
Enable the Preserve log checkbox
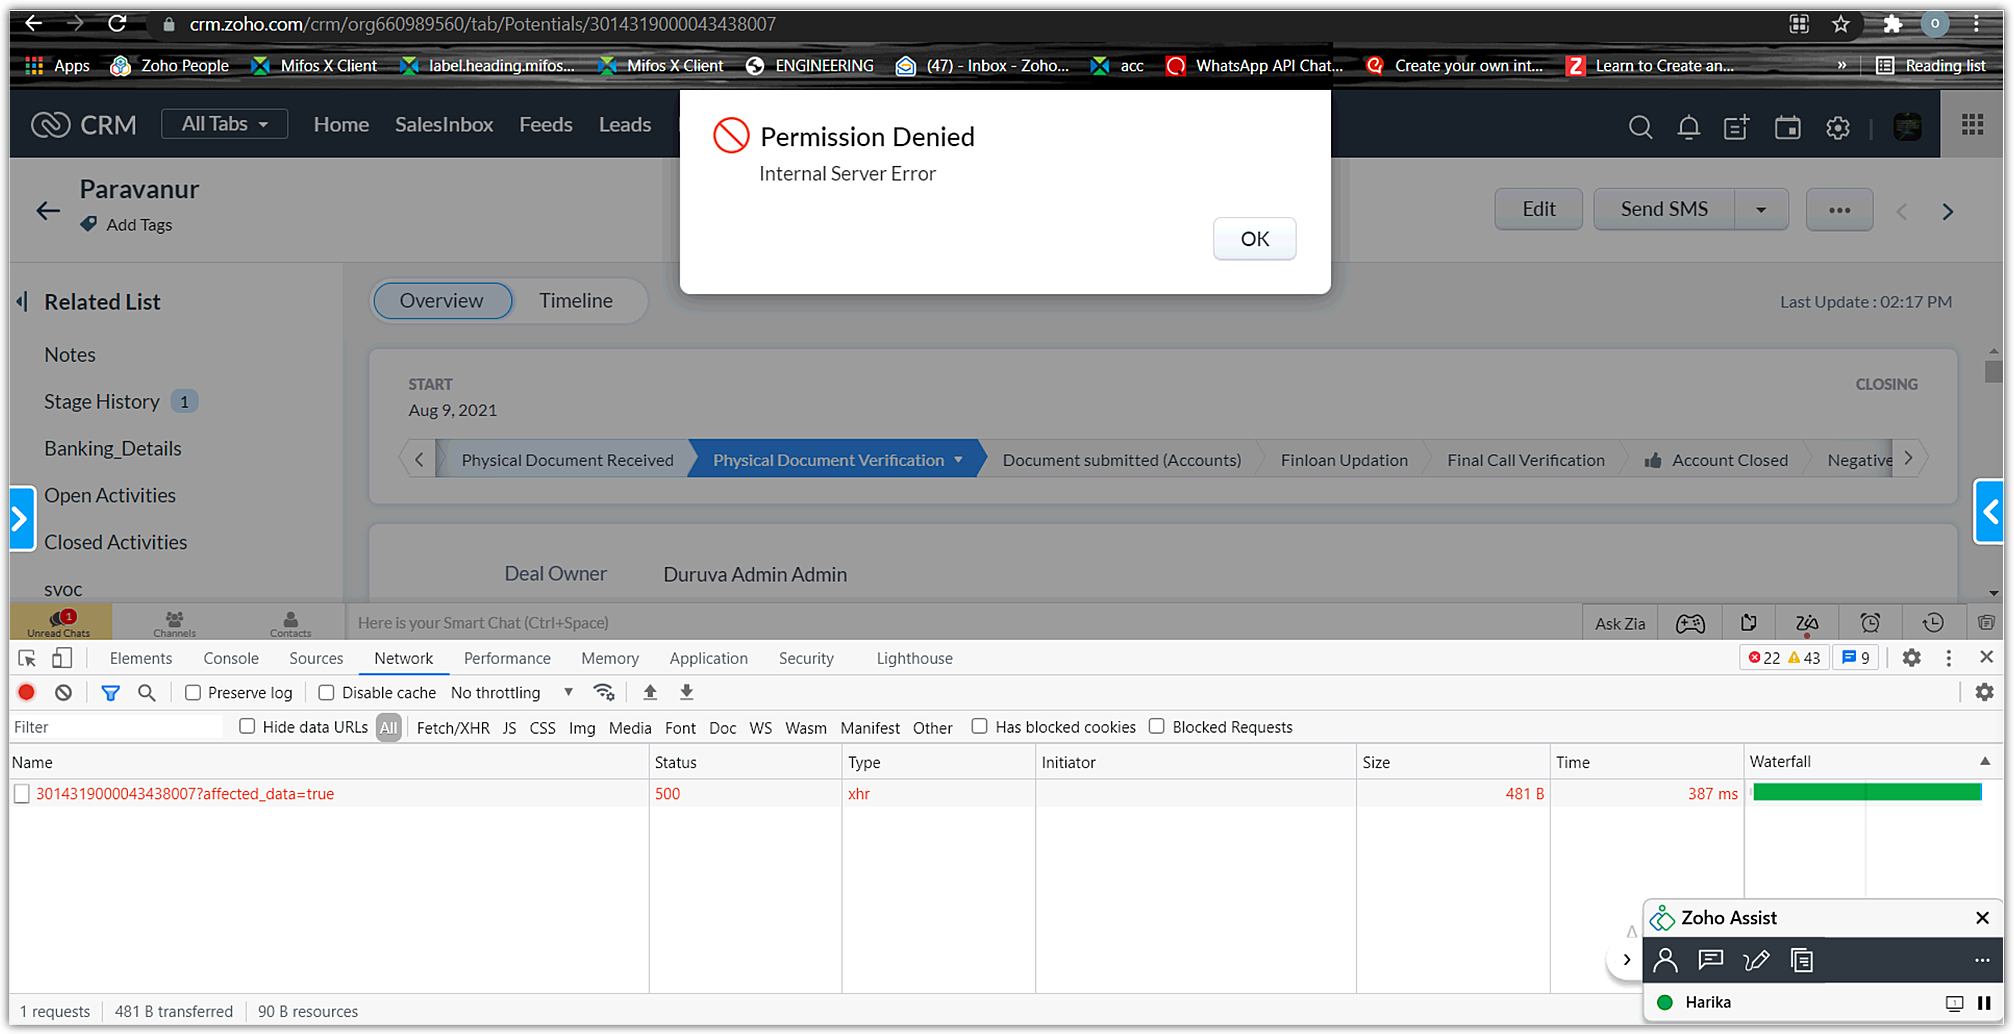pos(193,692)
